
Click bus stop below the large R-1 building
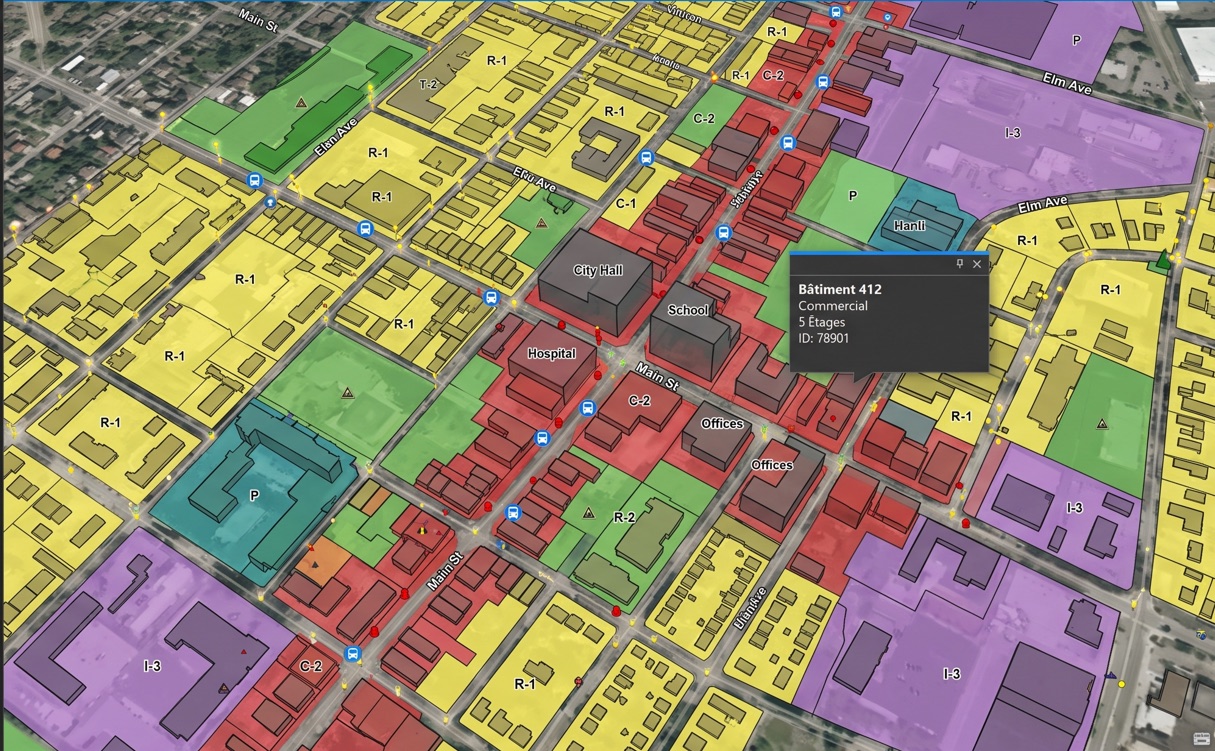[366, 229]
